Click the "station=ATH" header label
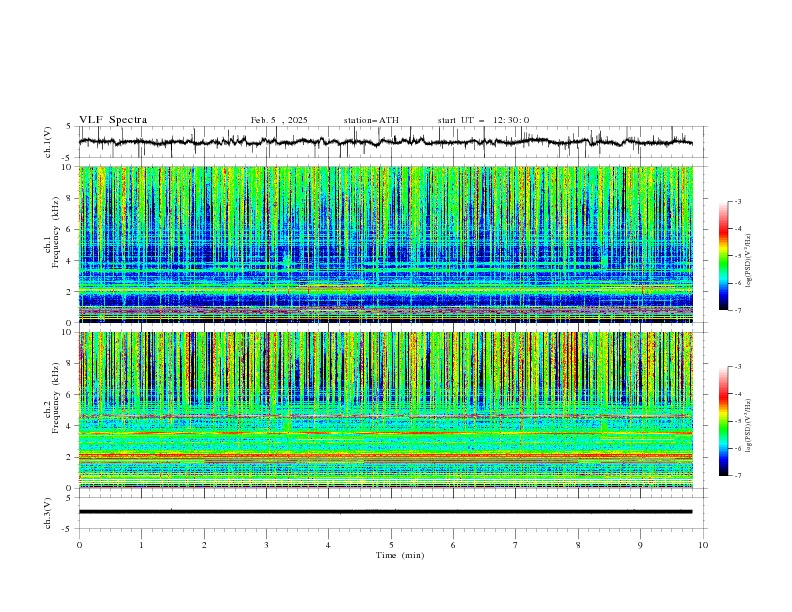 371,120
